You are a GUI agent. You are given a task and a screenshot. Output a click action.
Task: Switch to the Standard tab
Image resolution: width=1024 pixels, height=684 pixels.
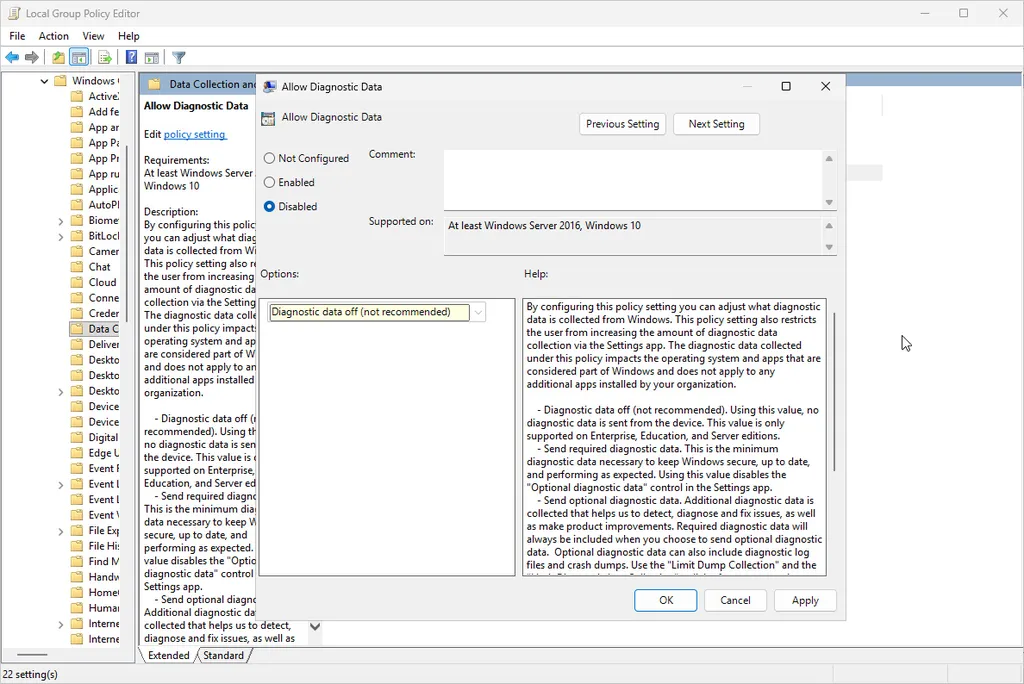[x=224, y=655]
